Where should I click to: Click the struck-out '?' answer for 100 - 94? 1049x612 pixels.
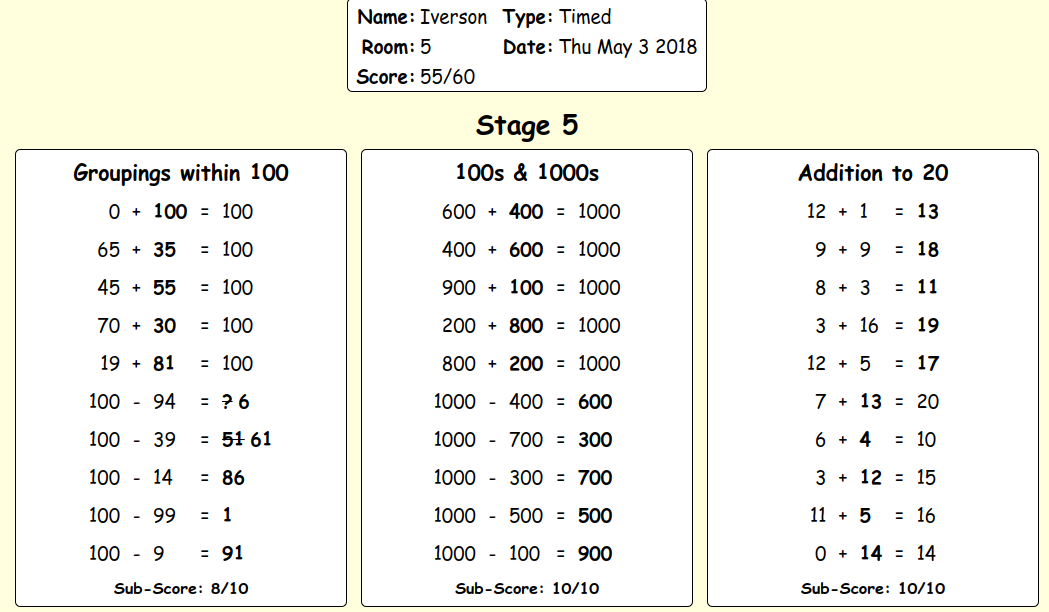227,402
